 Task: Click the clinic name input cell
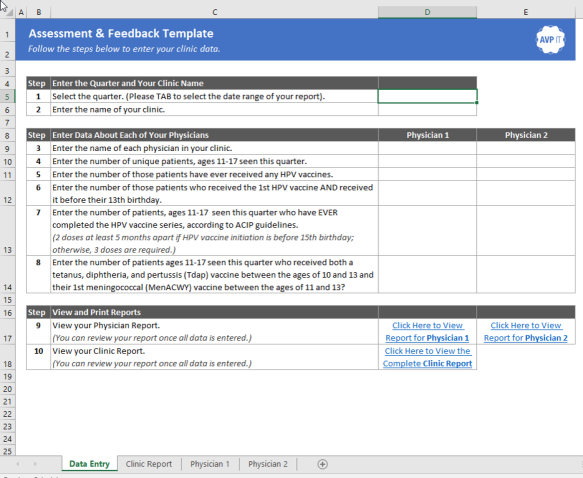[427, 109]
